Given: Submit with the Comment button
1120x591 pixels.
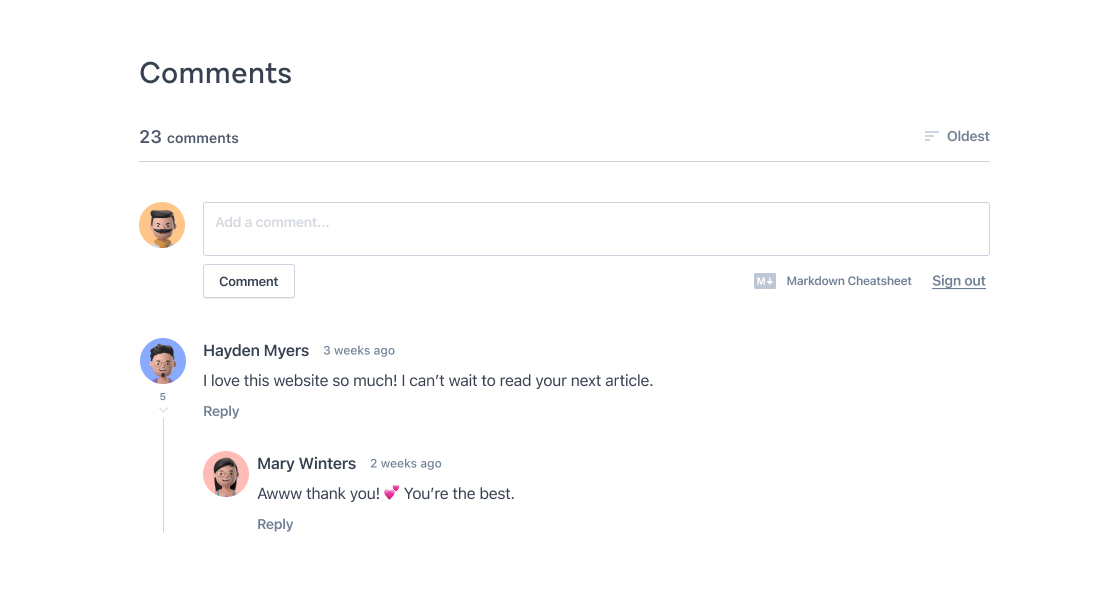Looking at the screenshot, I should (x=249, y=281).
